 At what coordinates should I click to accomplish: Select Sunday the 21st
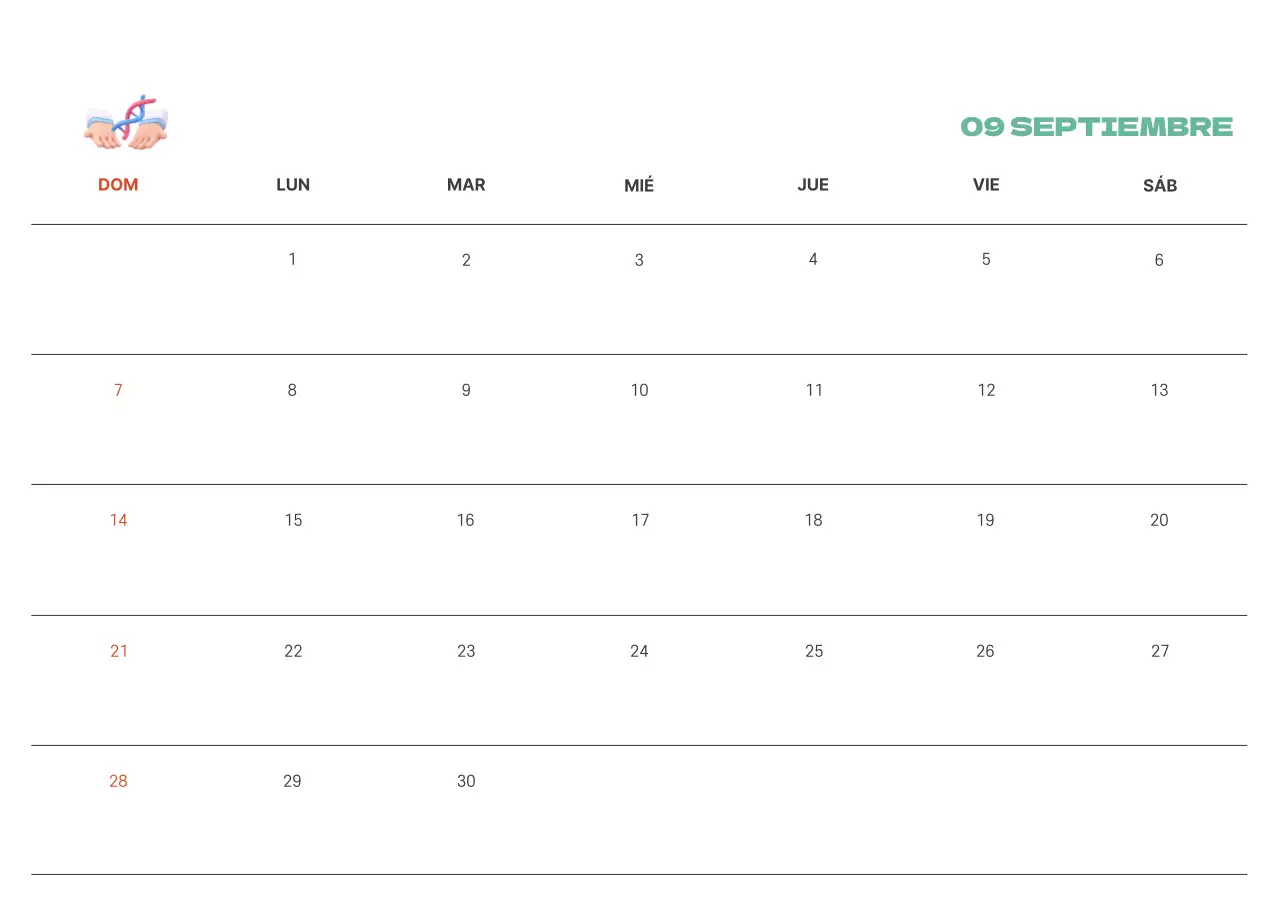[119, 651]
